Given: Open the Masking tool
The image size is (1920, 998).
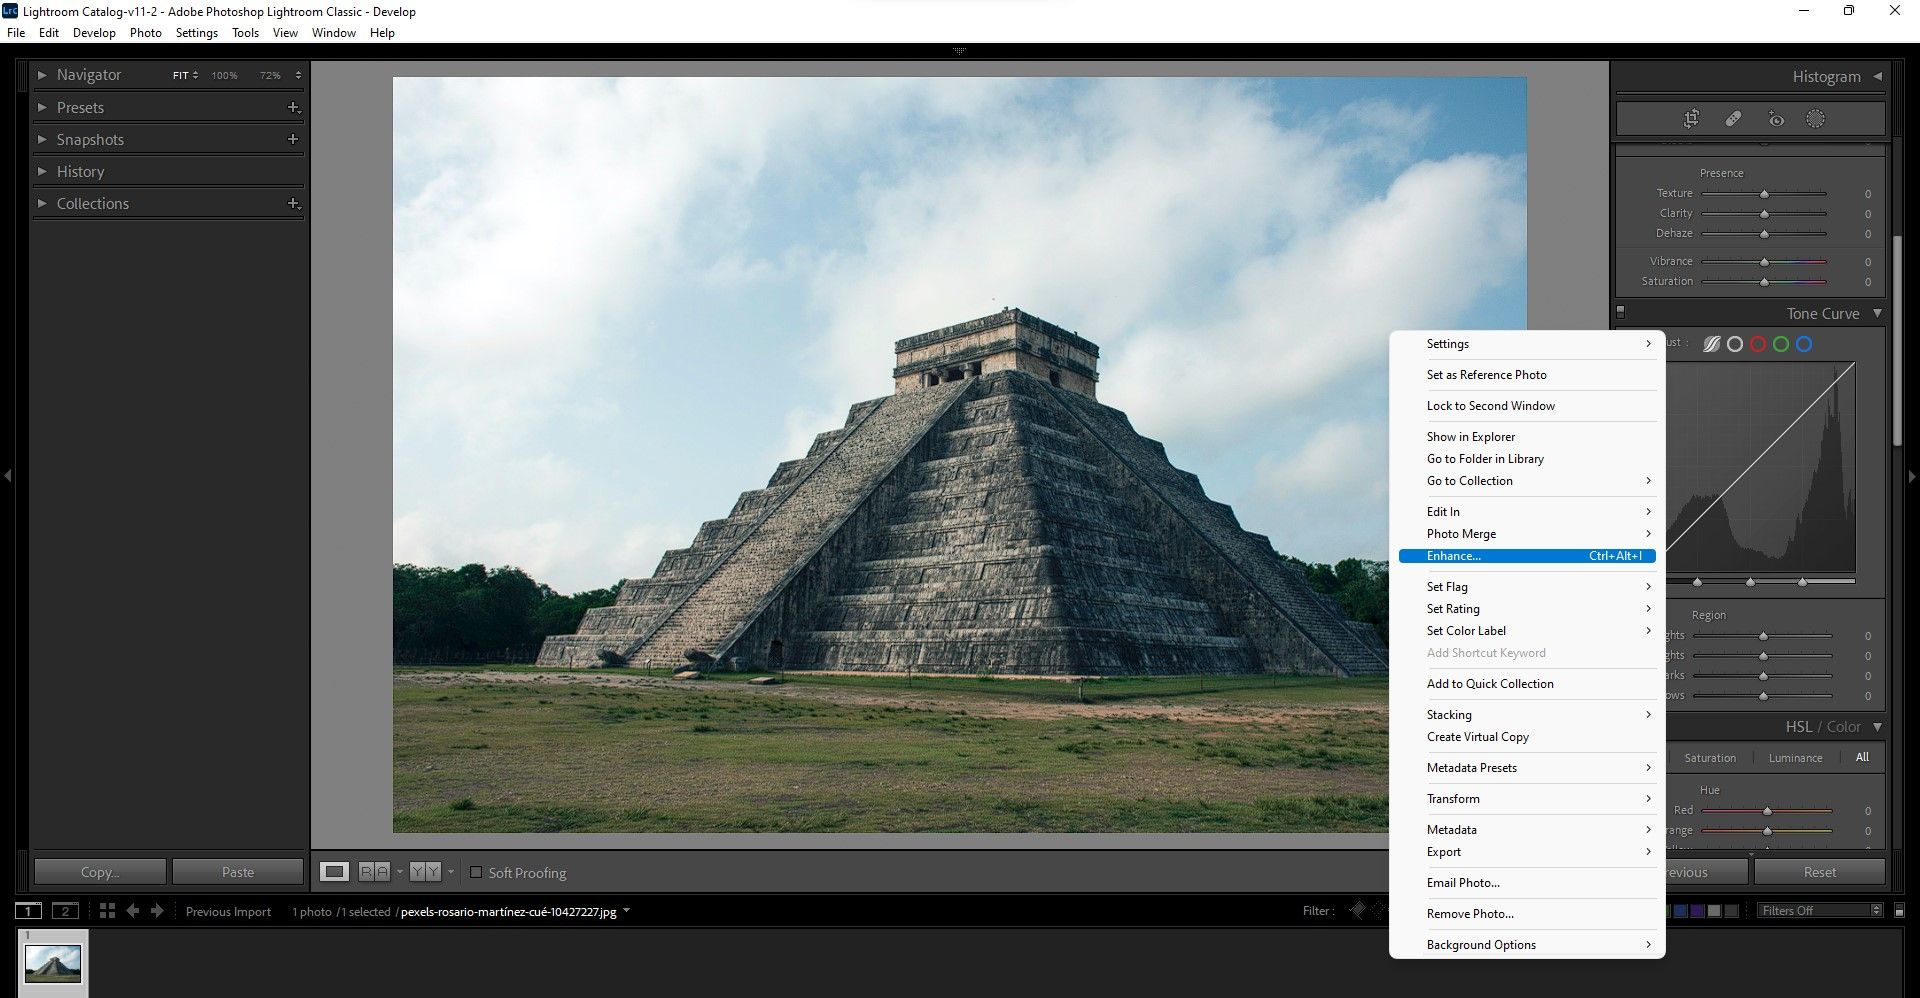Looking at the screenshot, I should click(x=1815, y=118).
